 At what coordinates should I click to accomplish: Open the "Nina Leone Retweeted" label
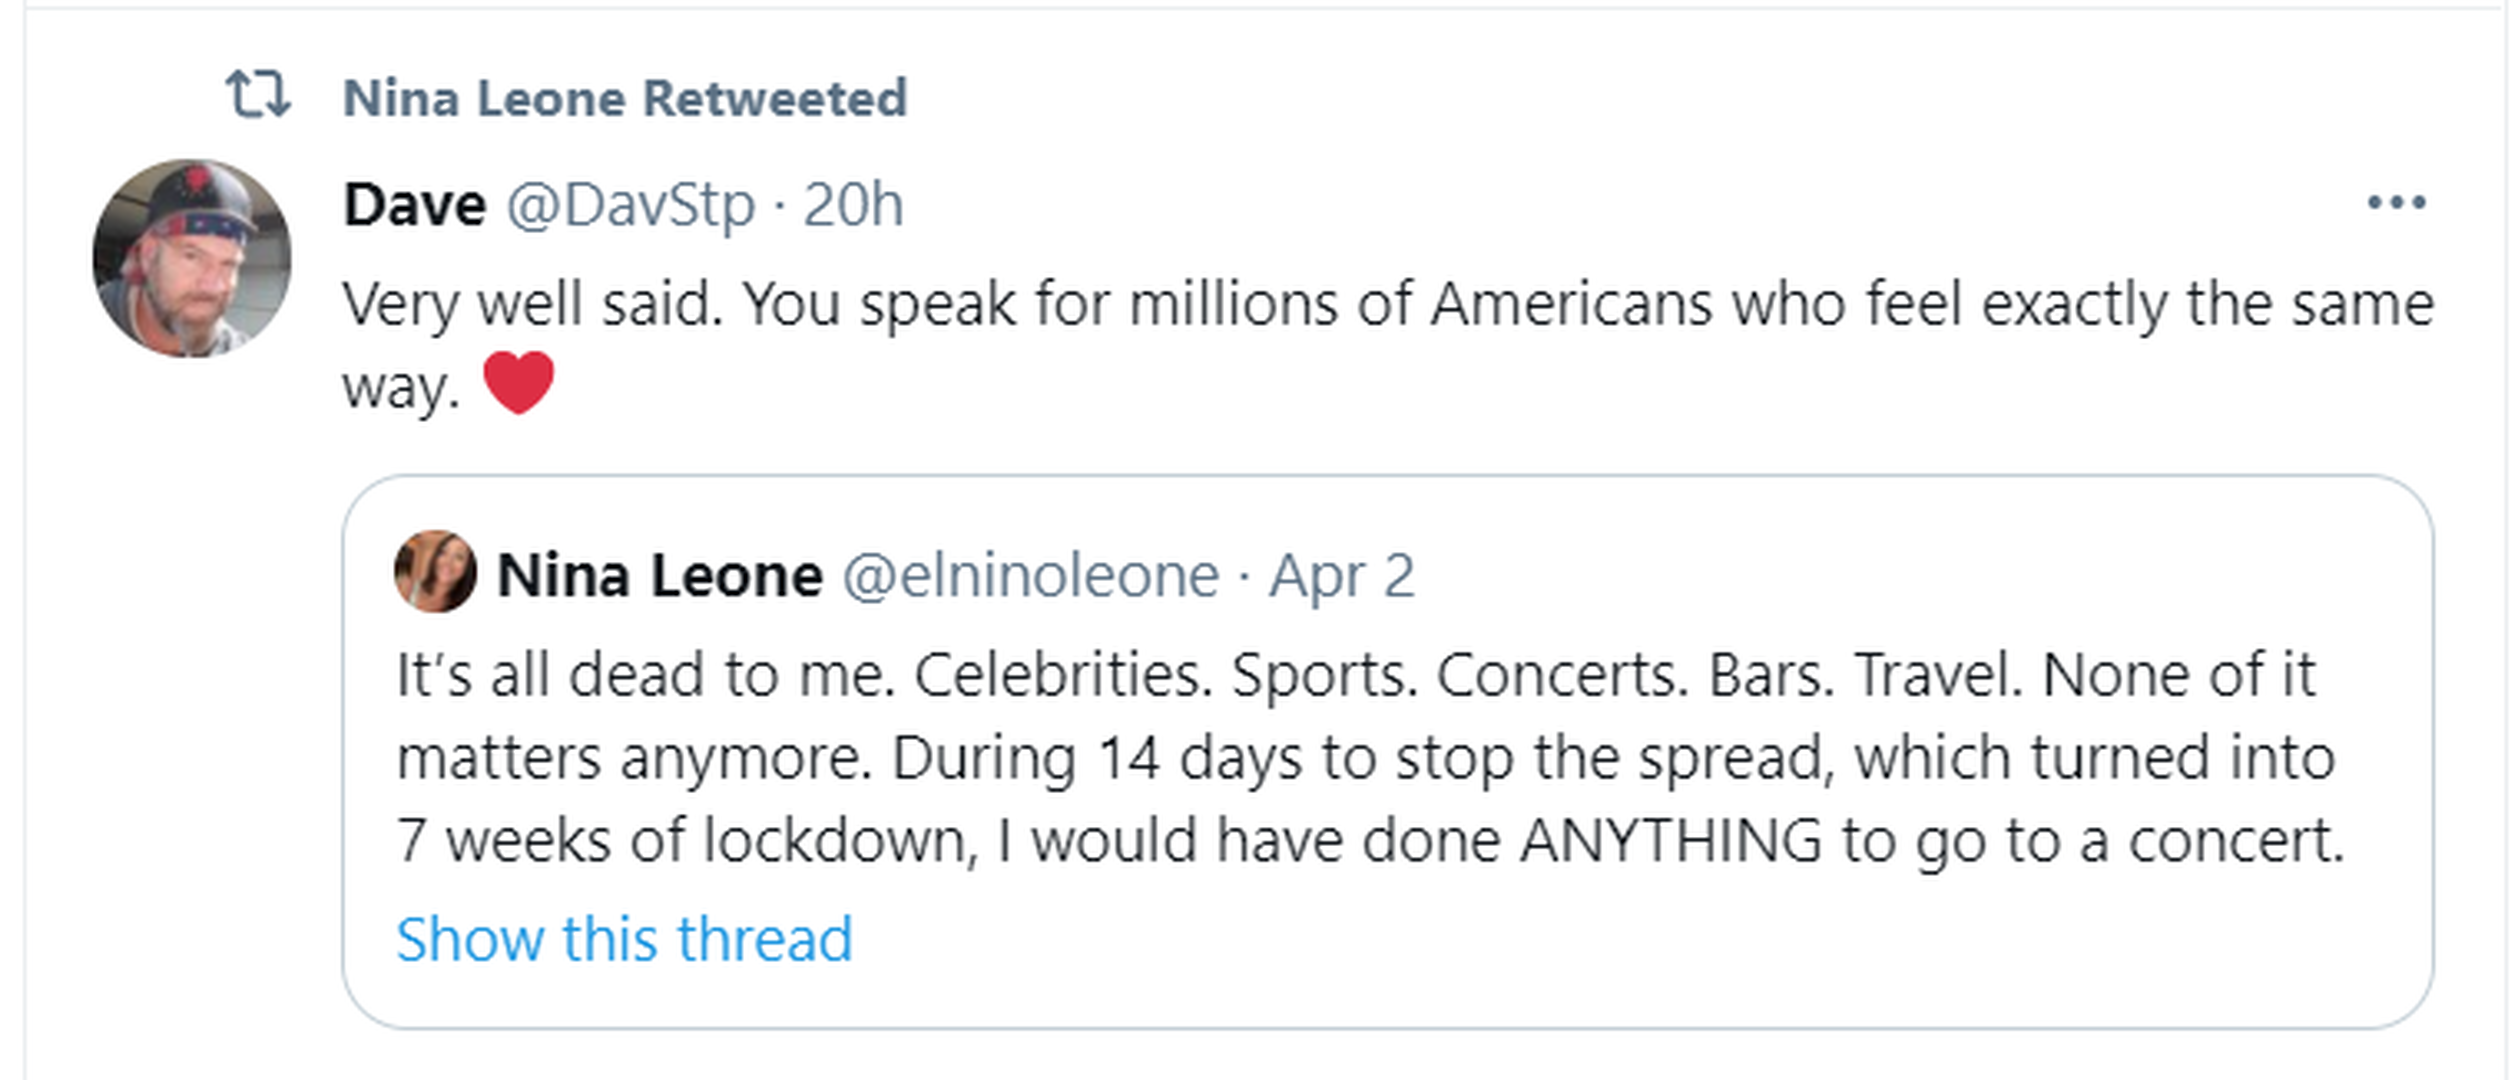pos(625,99)
